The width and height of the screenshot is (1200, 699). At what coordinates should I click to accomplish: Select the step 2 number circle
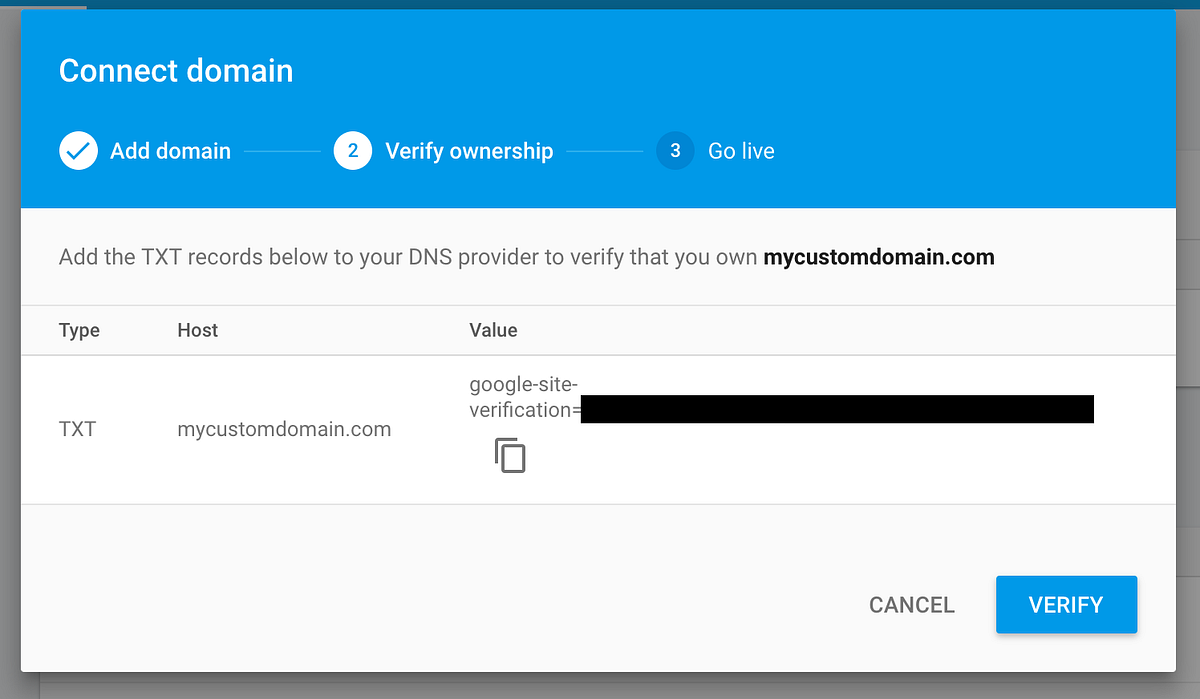point(353,151)
